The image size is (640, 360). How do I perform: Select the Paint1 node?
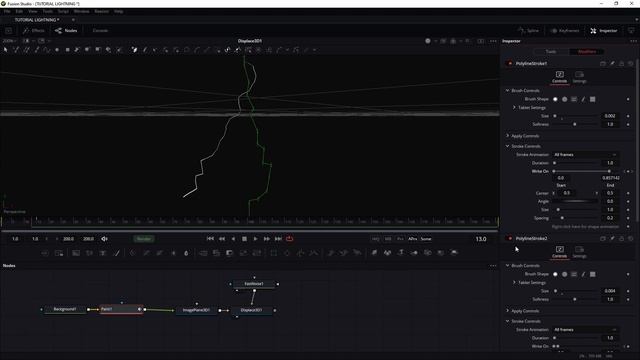pyautogui.click(x=122, y=309)
